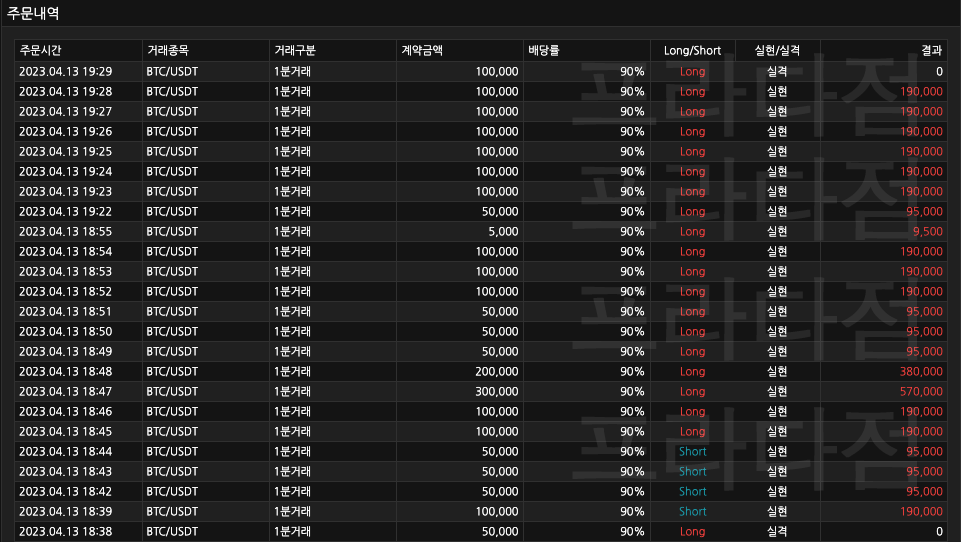Viewport: 961px width, 542px height.
Task: Click the 거래구분 column header
Action: (295, 50)
